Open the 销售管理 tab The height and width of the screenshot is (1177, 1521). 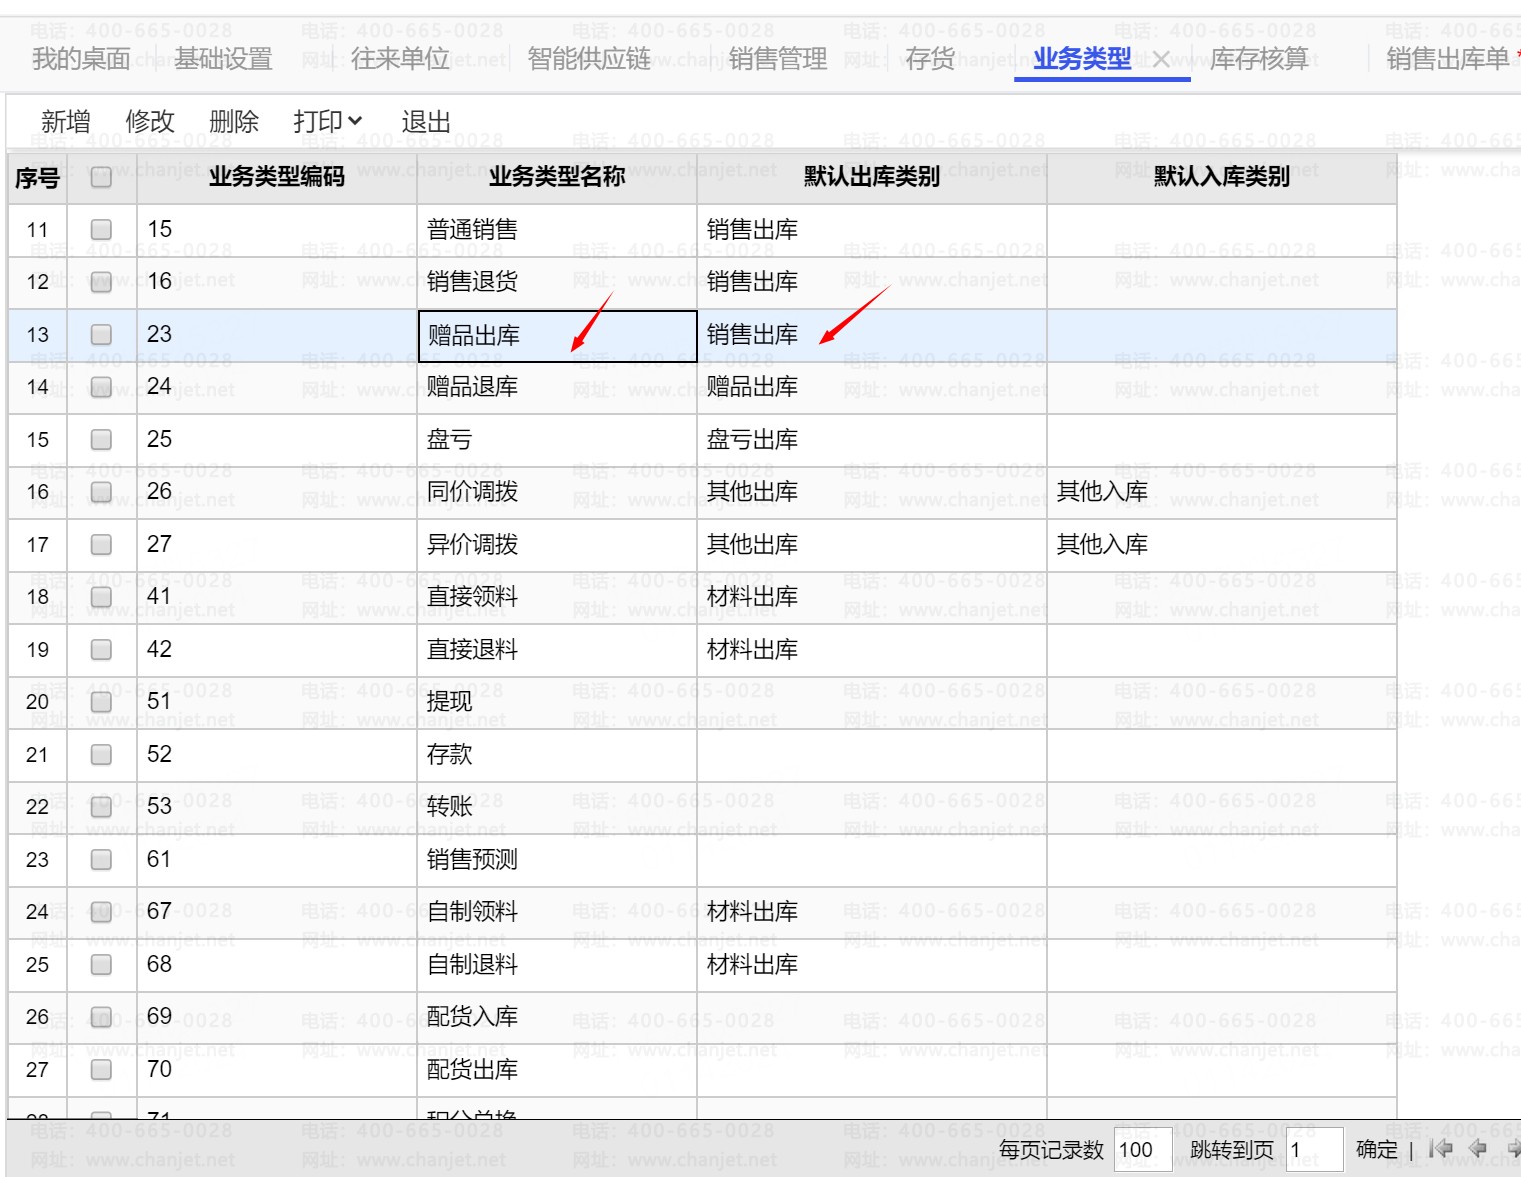coord(777,60)
